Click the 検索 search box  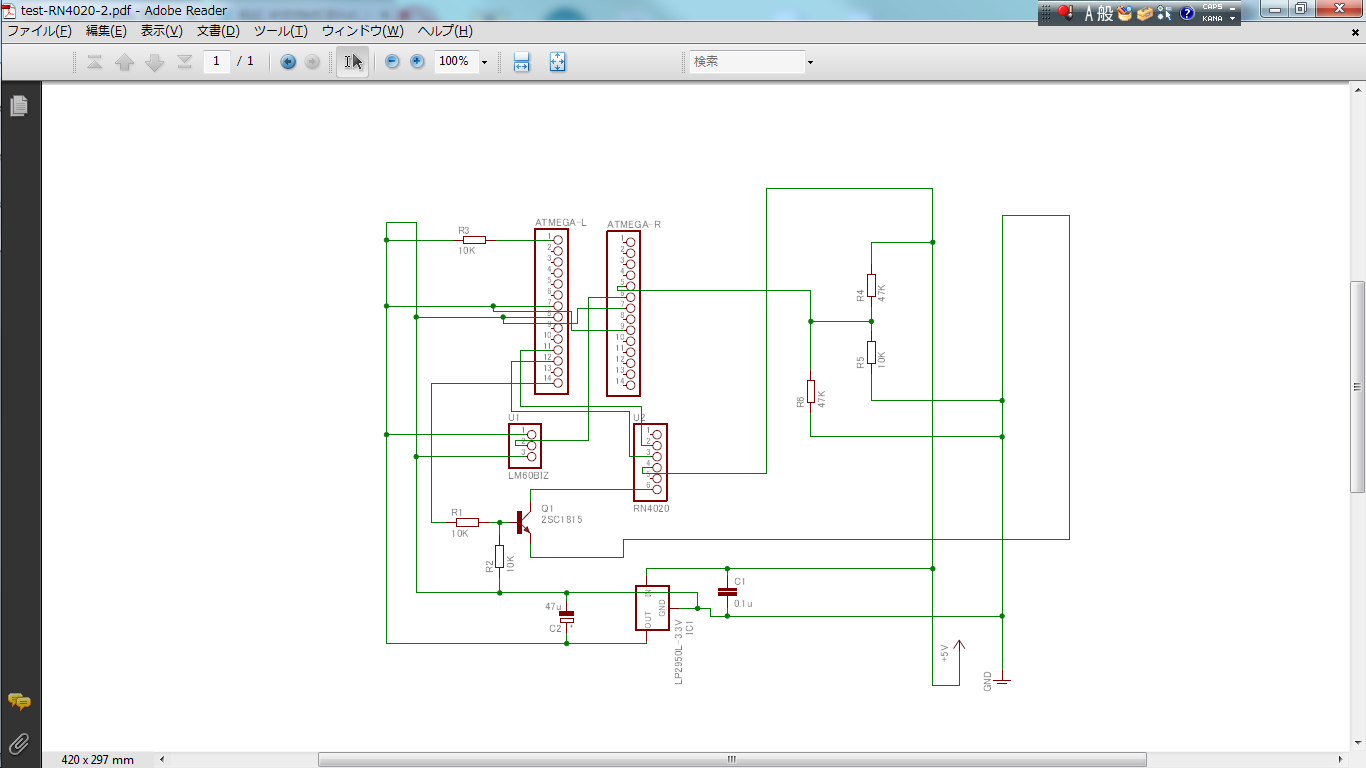tap(747, 62)
